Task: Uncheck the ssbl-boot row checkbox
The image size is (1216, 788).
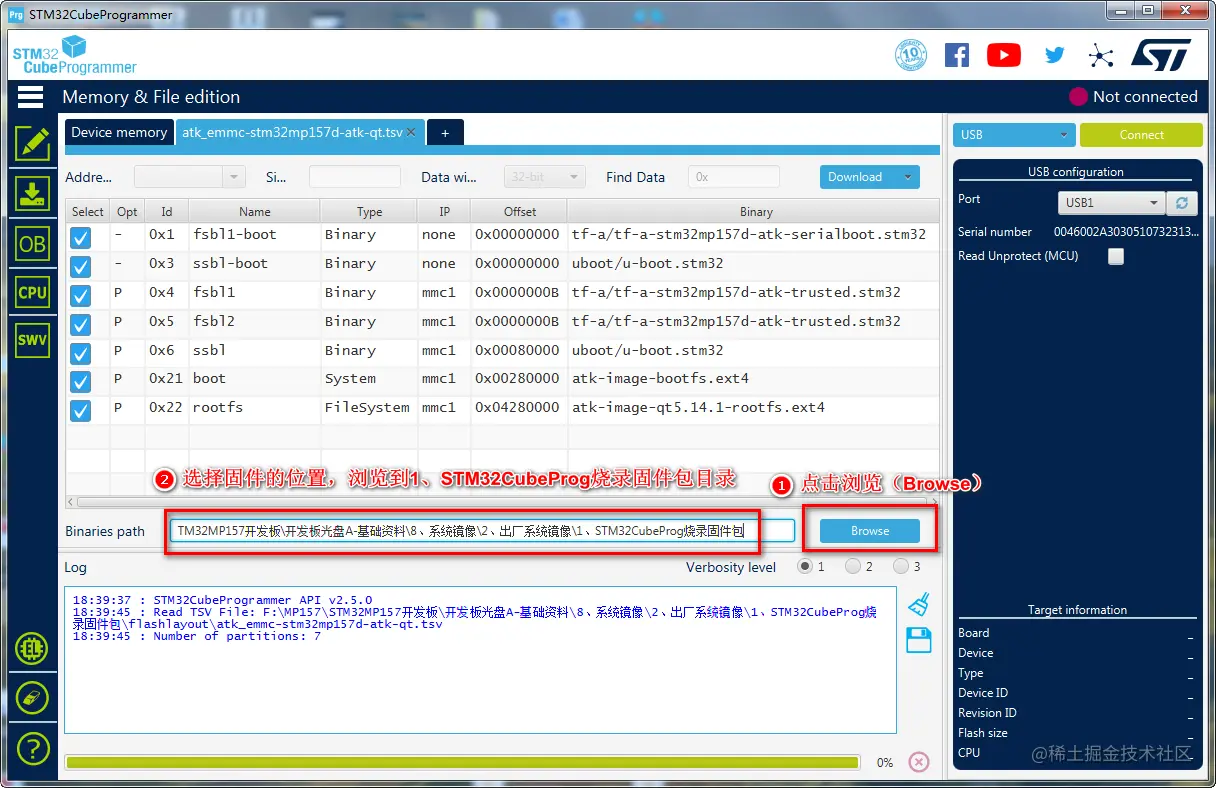Action: [81, 267]
